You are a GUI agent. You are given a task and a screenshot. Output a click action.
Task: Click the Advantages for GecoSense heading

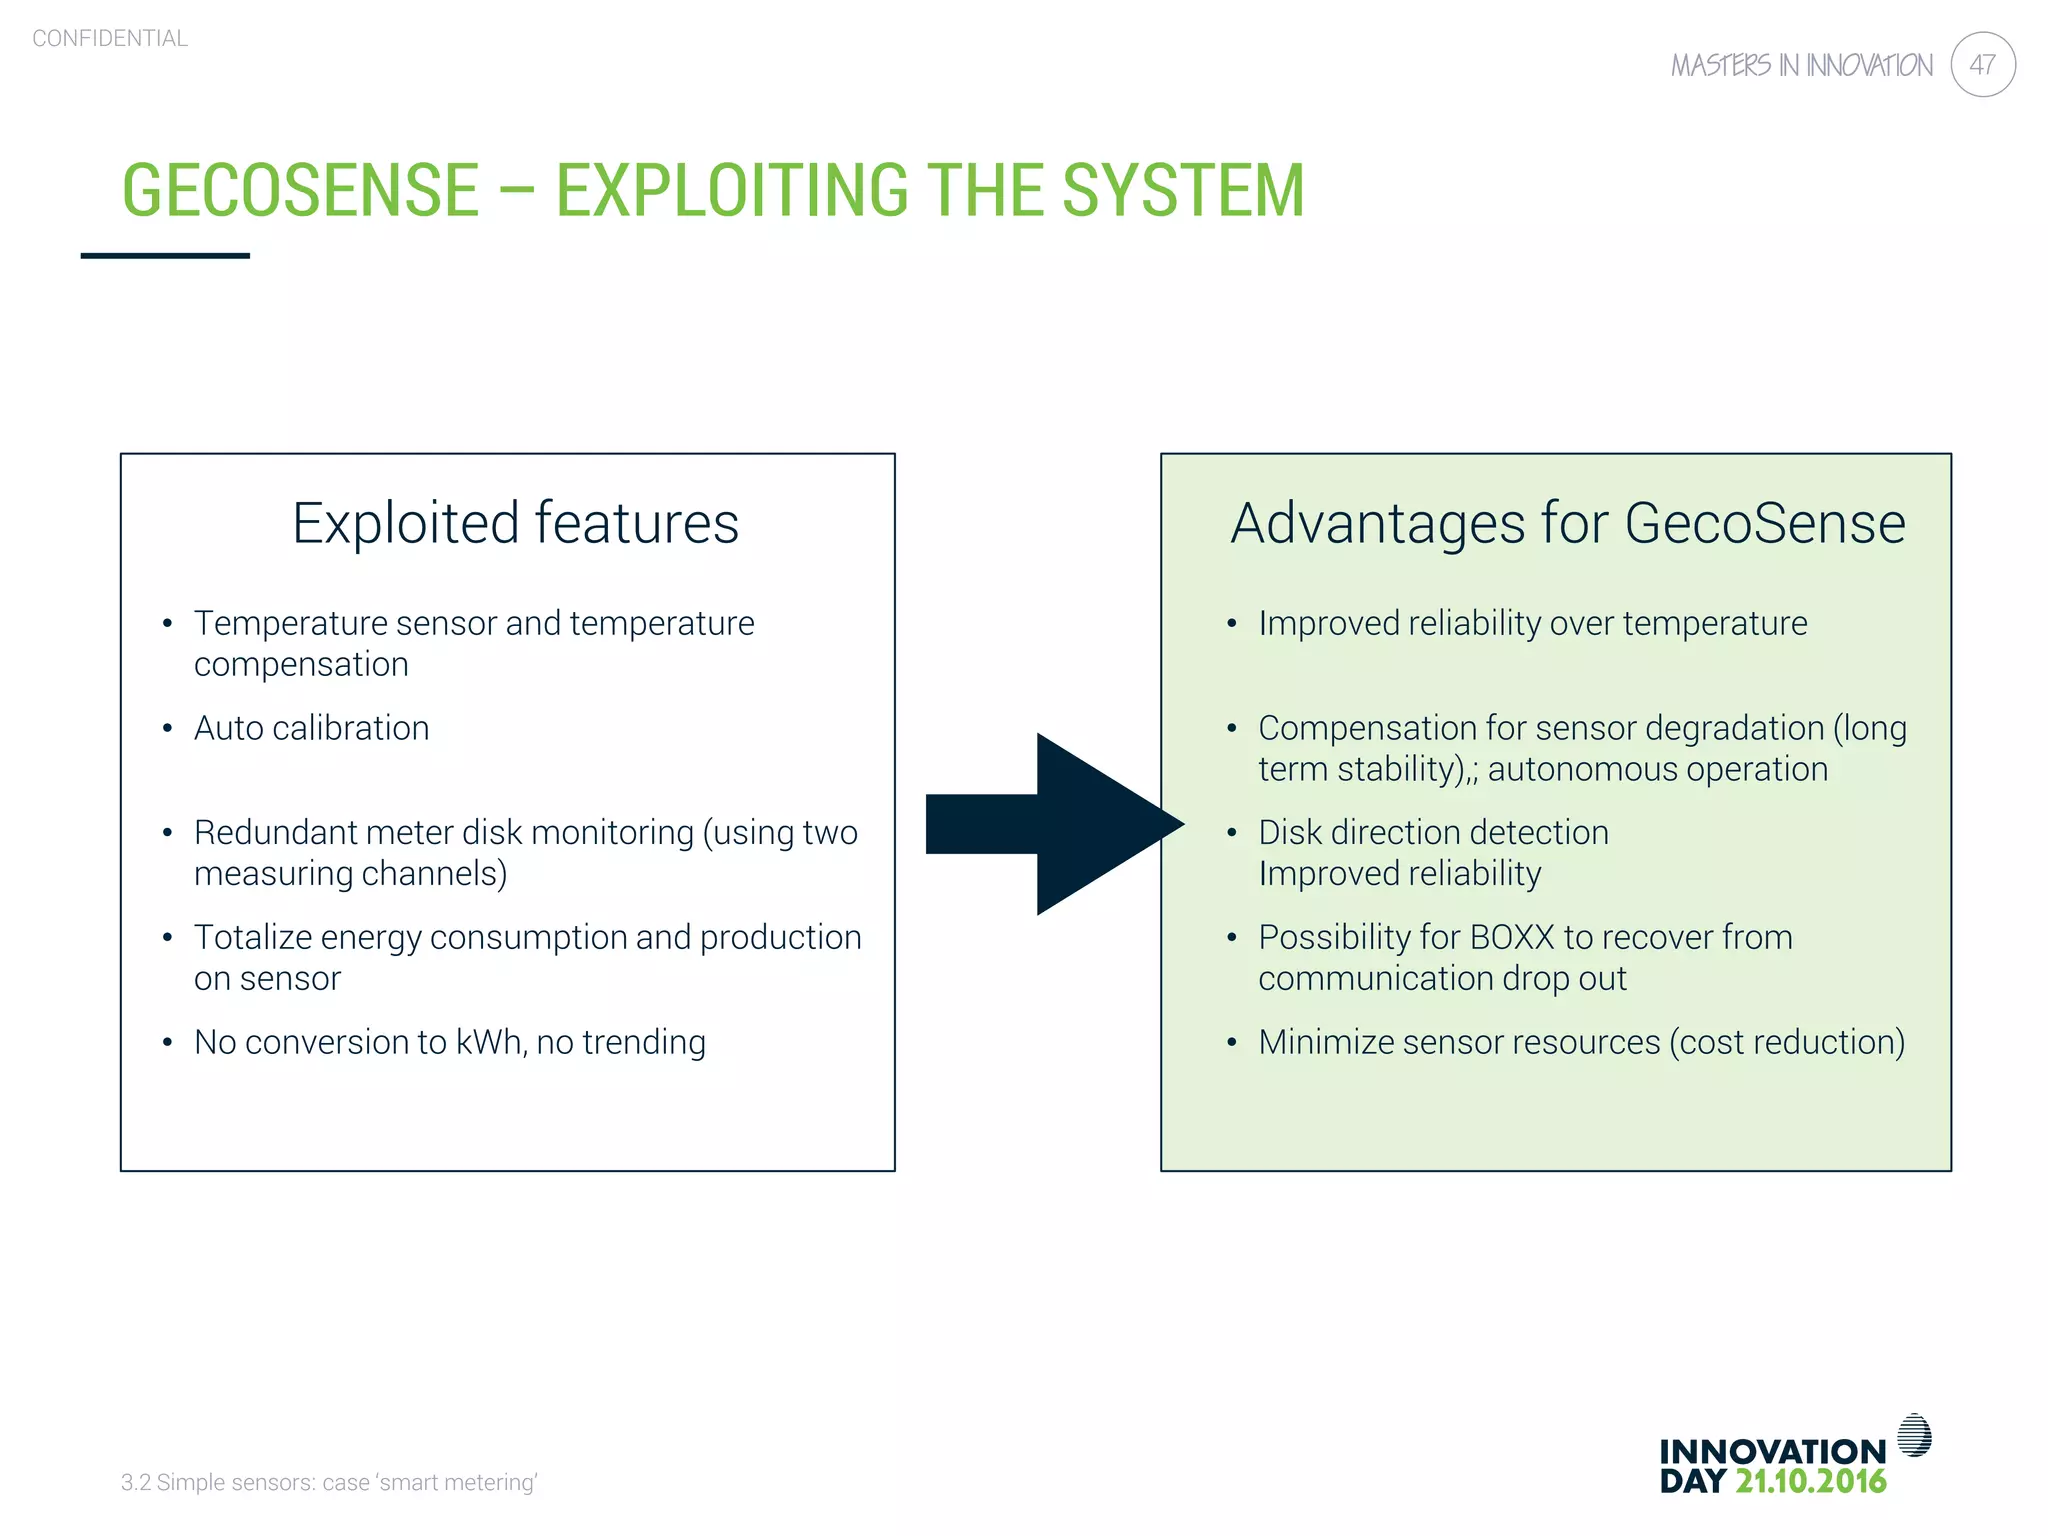point(1567,523)
